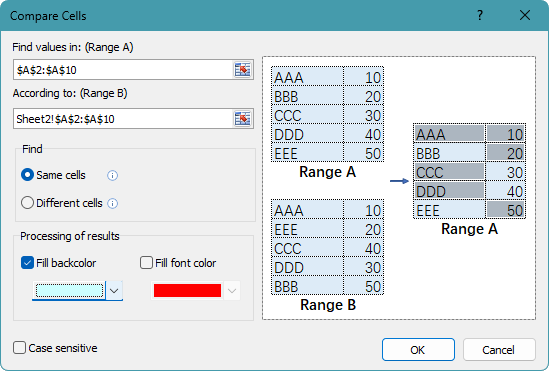
Task: Expand the backcolor dropdown arrow
Action: pos(114,290)
